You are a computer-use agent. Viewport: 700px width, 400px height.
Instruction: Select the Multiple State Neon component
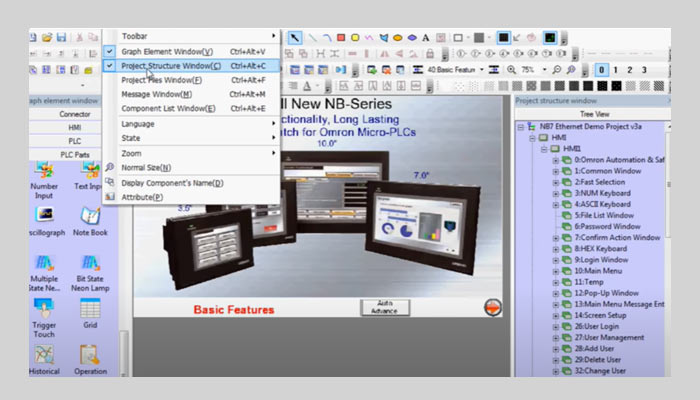tap(44, 272)
